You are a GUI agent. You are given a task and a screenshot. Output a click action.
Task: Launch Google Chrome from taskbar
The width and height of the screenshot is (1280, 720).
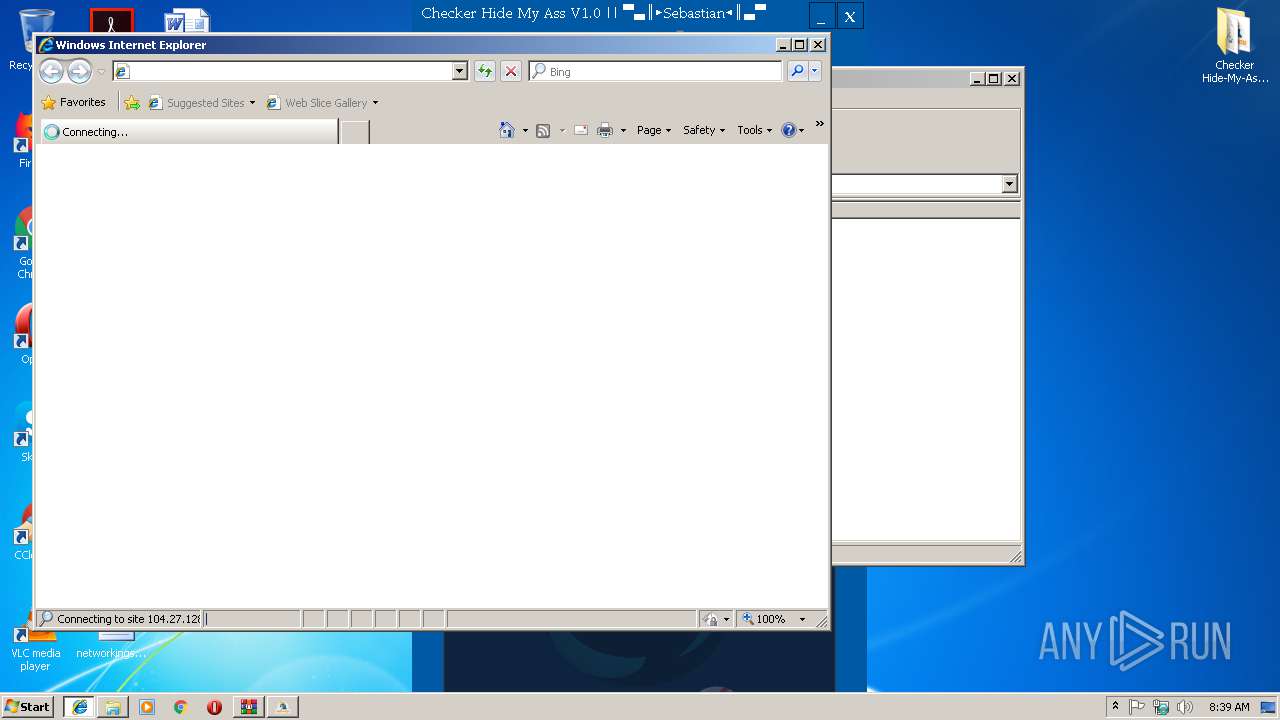(181, 706)
